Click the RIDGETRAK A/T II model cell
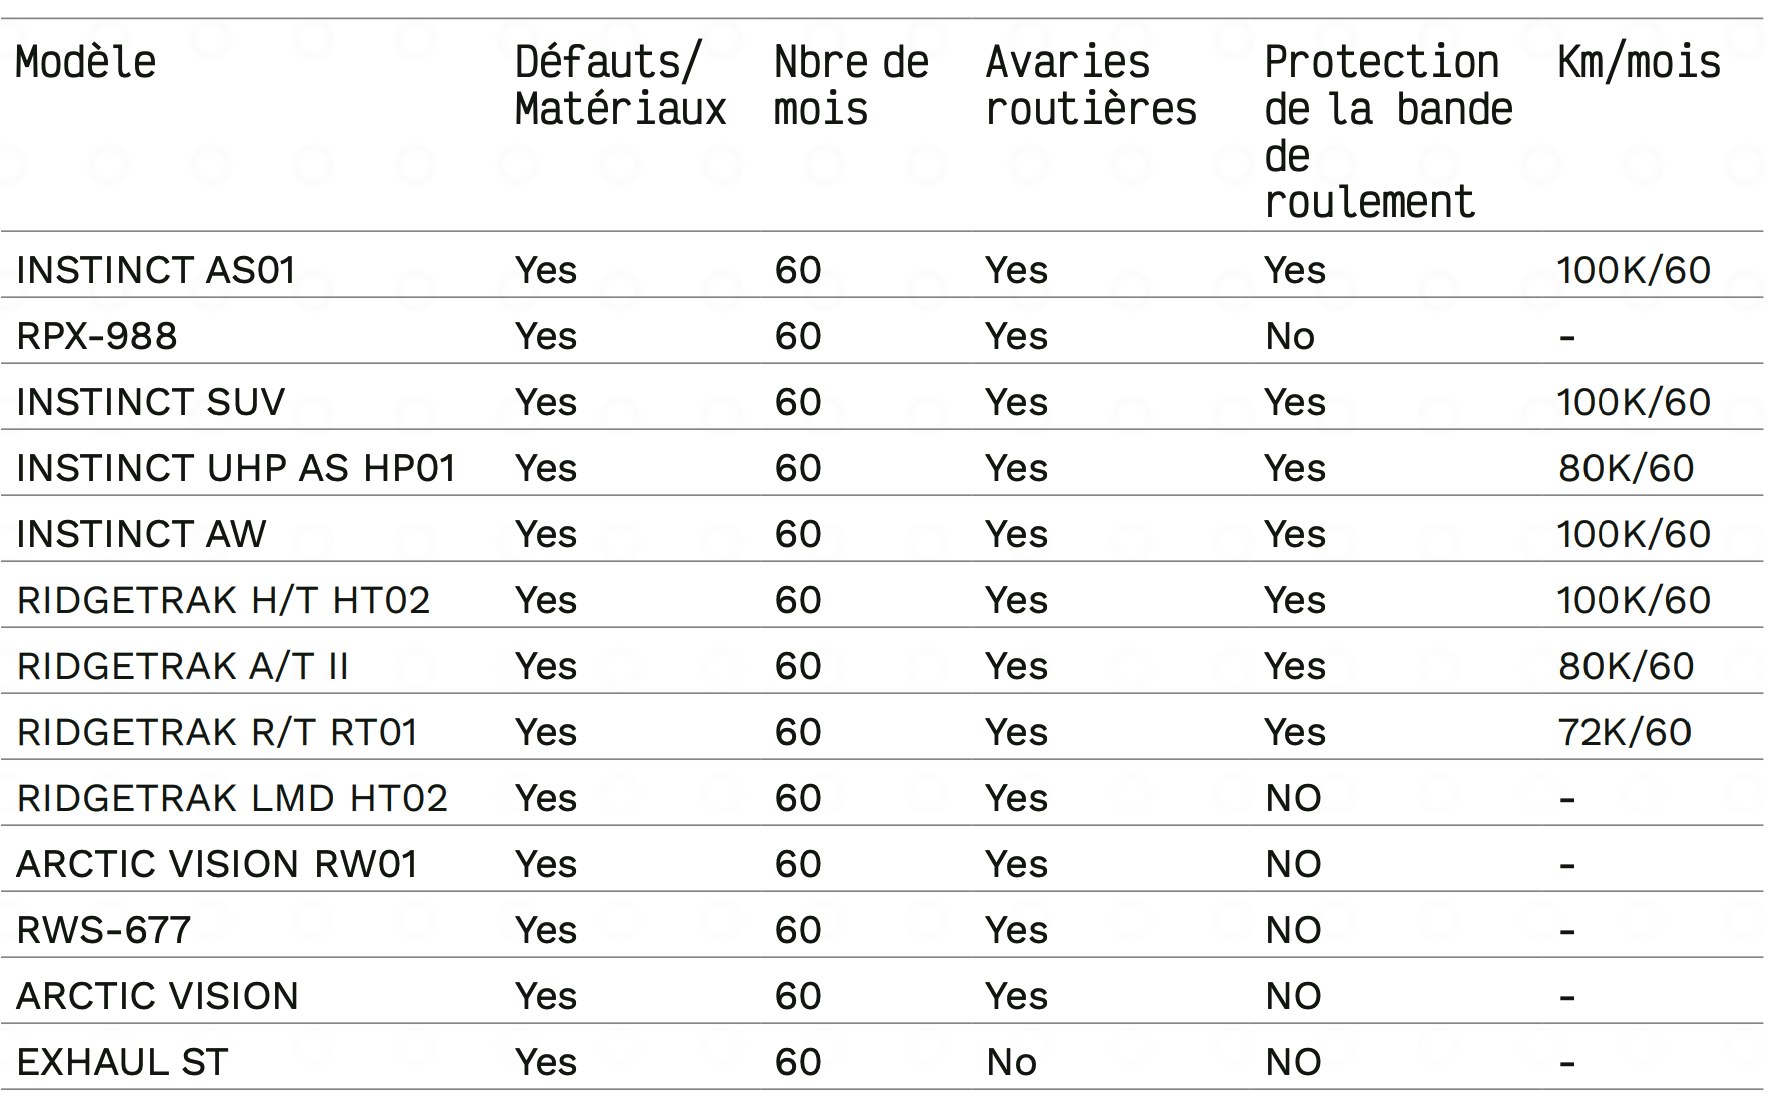 click(183, 666)
